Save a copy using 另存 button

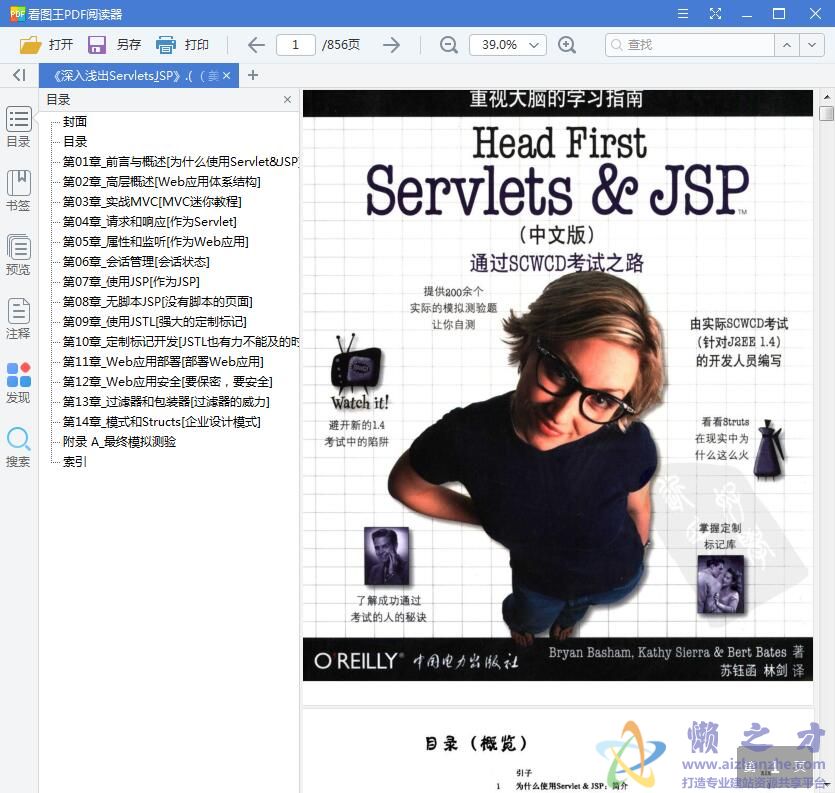[x=114, y=45]
